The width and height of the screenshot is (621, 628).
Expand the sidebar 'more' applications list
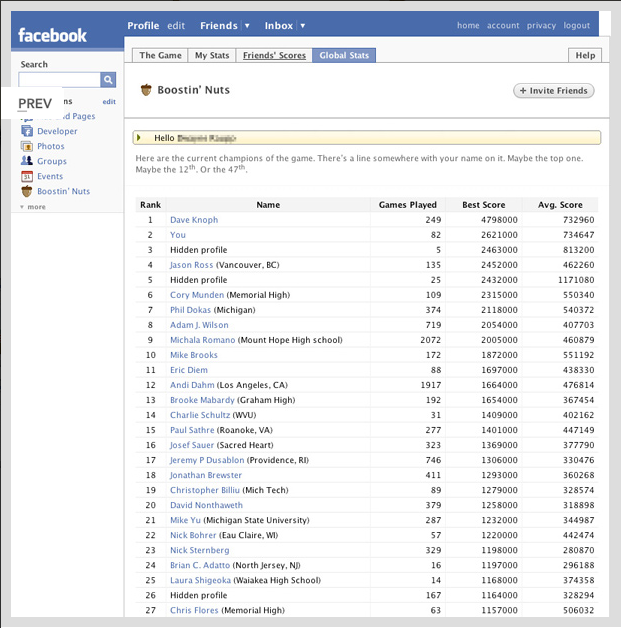(x=33, y=207)
